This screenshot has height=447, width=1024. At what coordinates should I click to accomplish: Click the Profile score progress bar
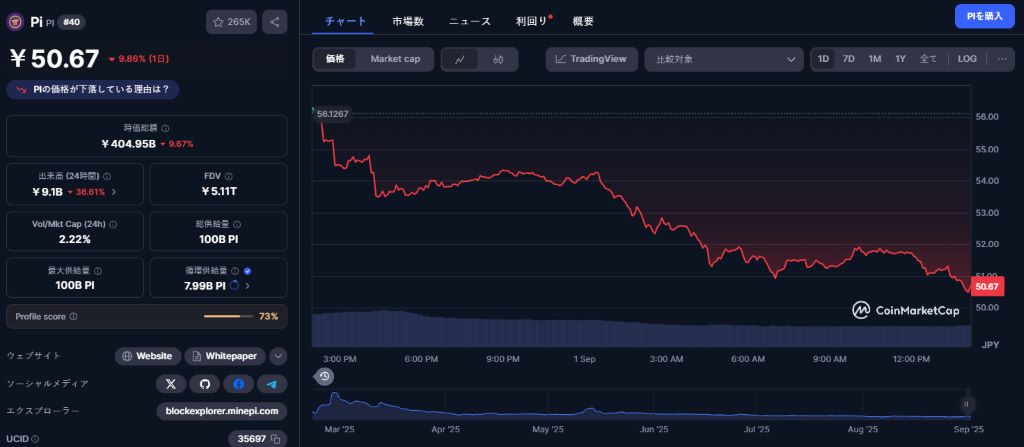pyautogui.click(x=229, y=316)
